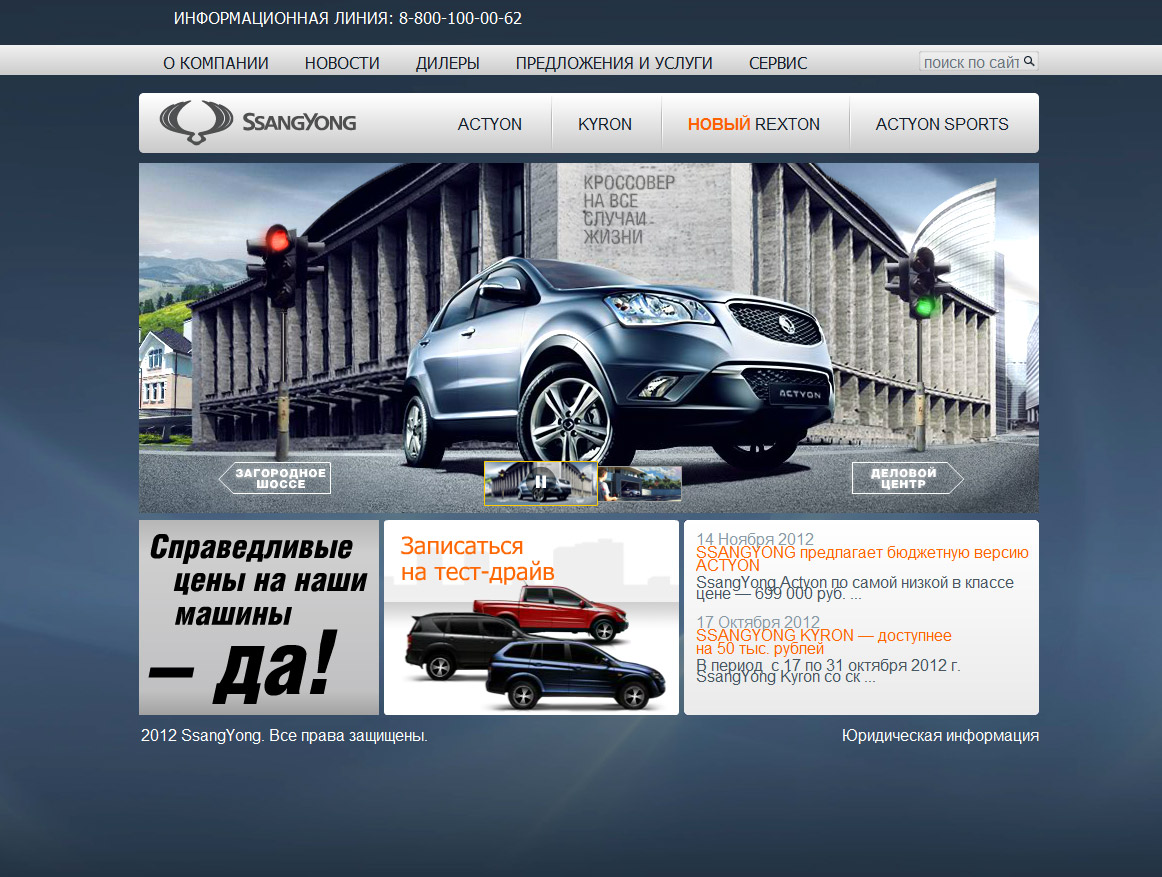Screen dimensions: 1162x877
Task: Click the search magnifier icon
Action: pos(1029,62)
